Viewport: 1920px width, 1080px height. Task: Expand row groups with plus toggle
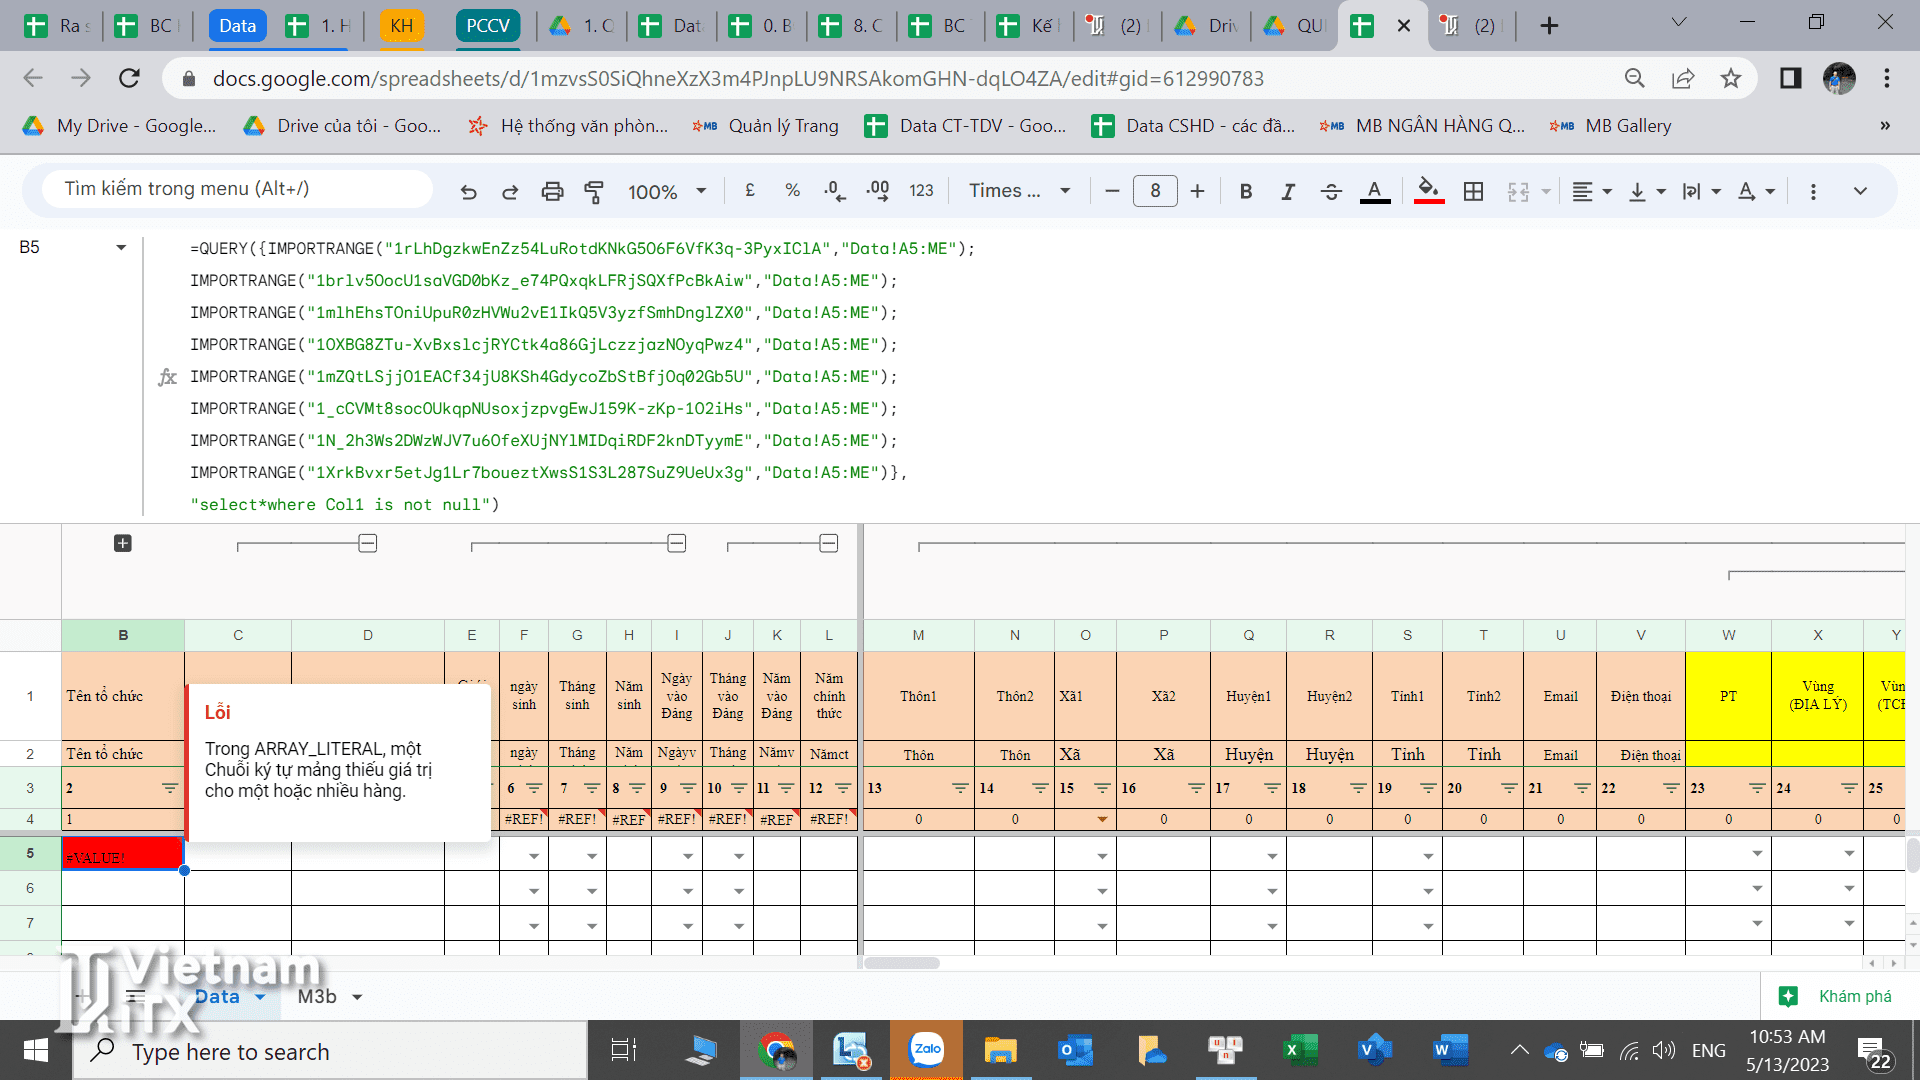click(123, 543)
